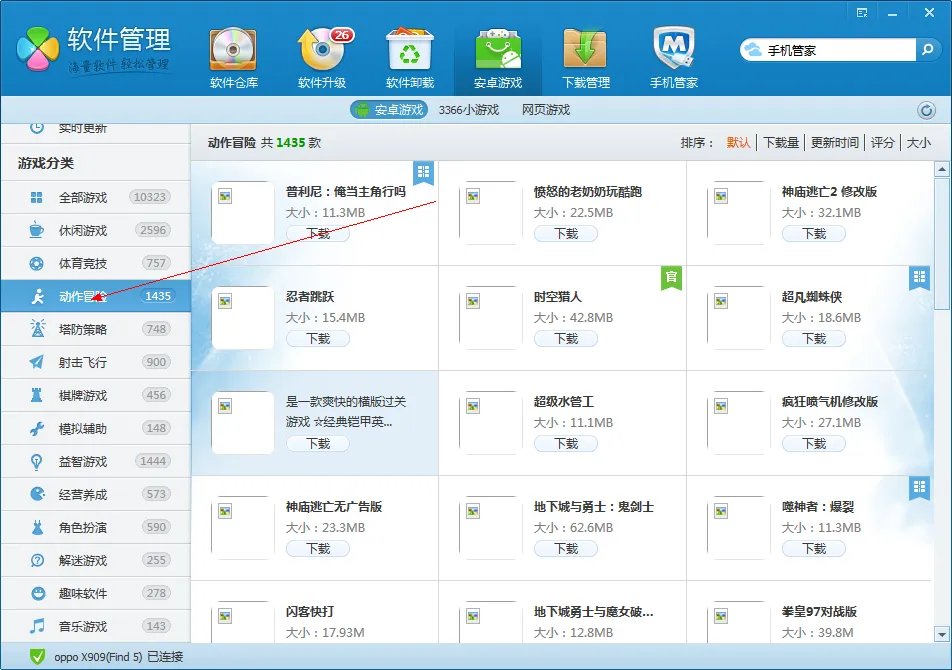Viewport: 952px width, 670px height.
Task: Click the 角色扮演 character icon
Action: [37, 527]
